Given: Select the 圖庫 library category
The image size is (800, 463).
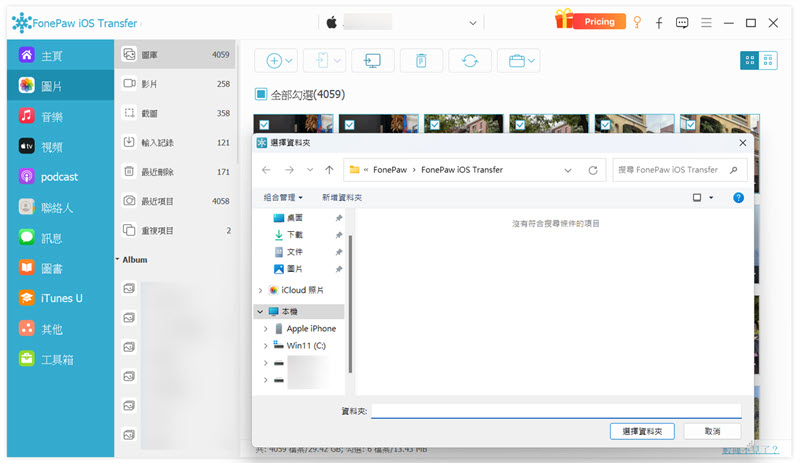Looking at the screenshot, I should (176, 54).
